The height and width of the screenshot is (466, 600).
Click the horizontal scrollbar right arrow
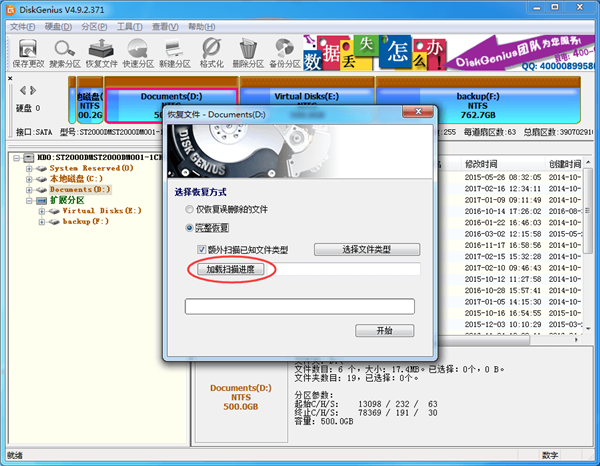coord(577,340)
